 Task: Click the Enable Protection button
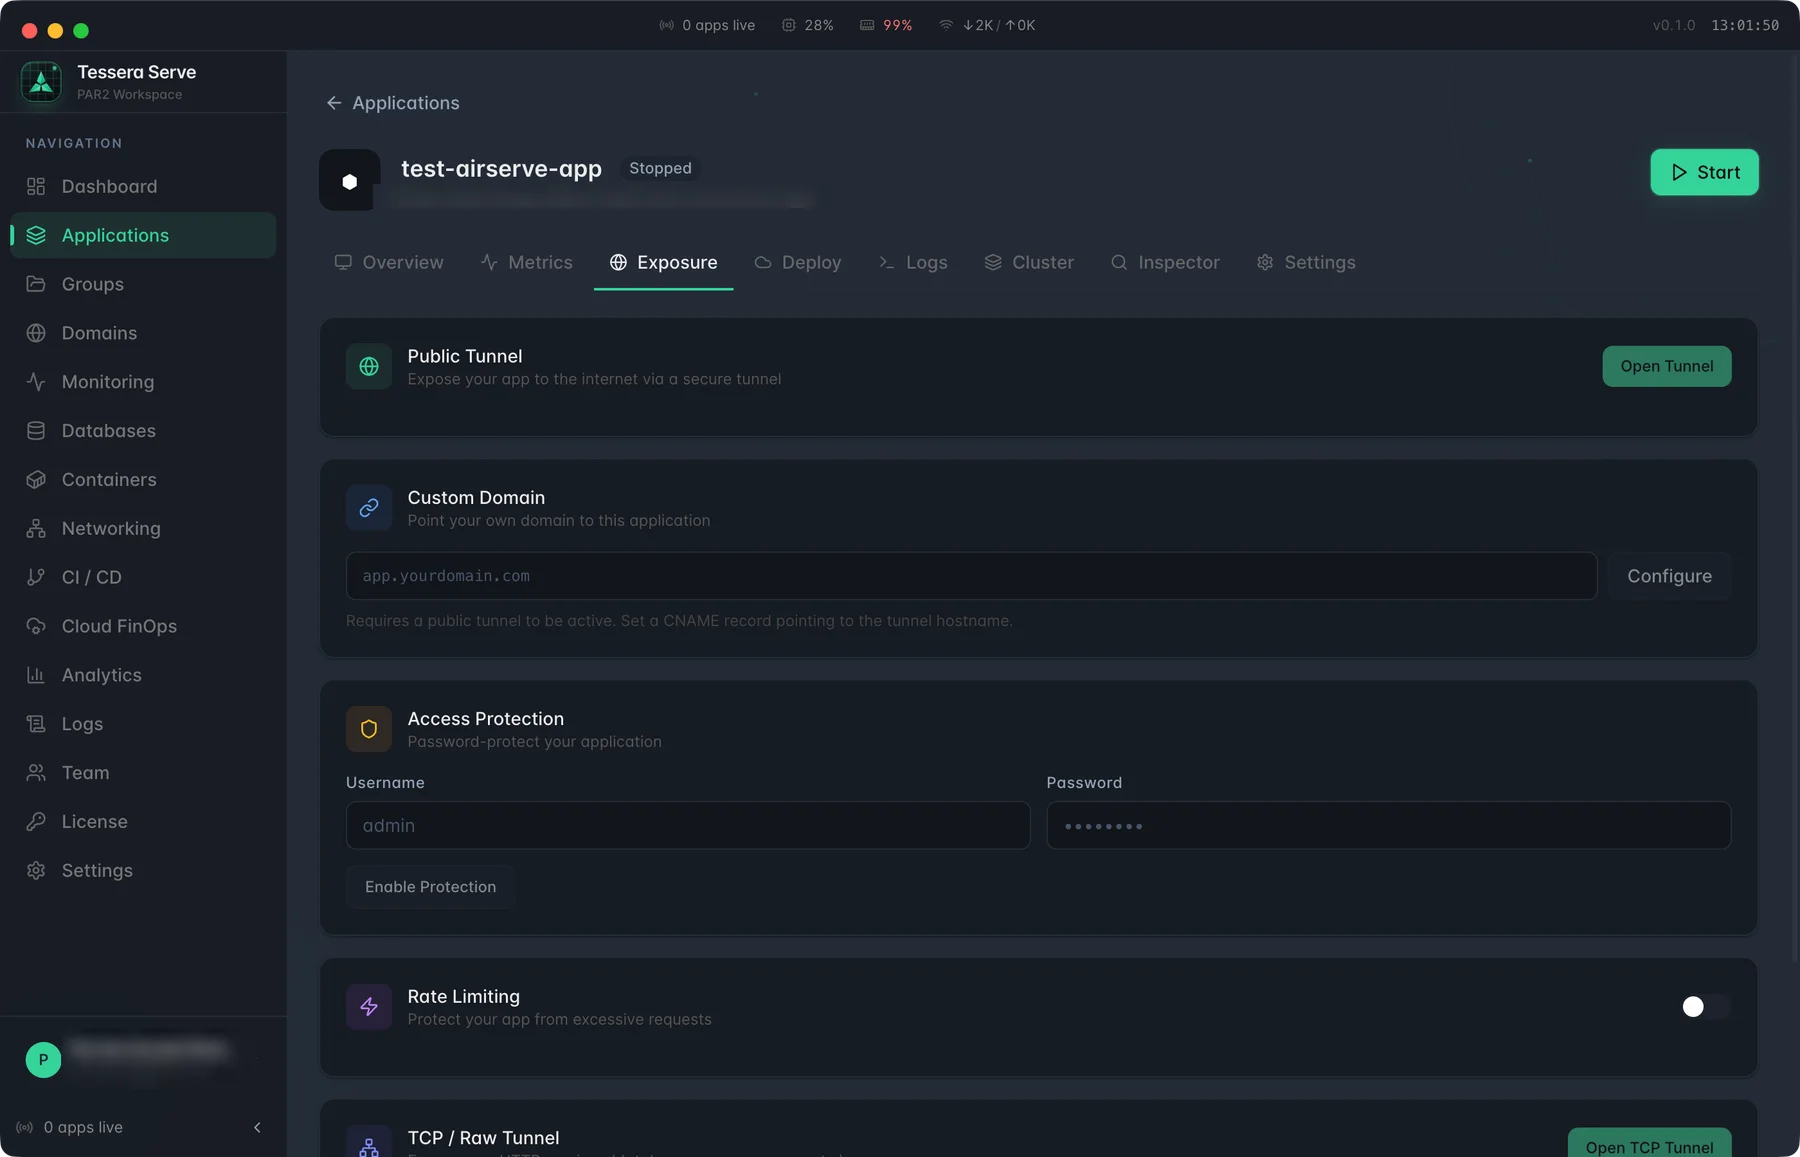(430, 888)
